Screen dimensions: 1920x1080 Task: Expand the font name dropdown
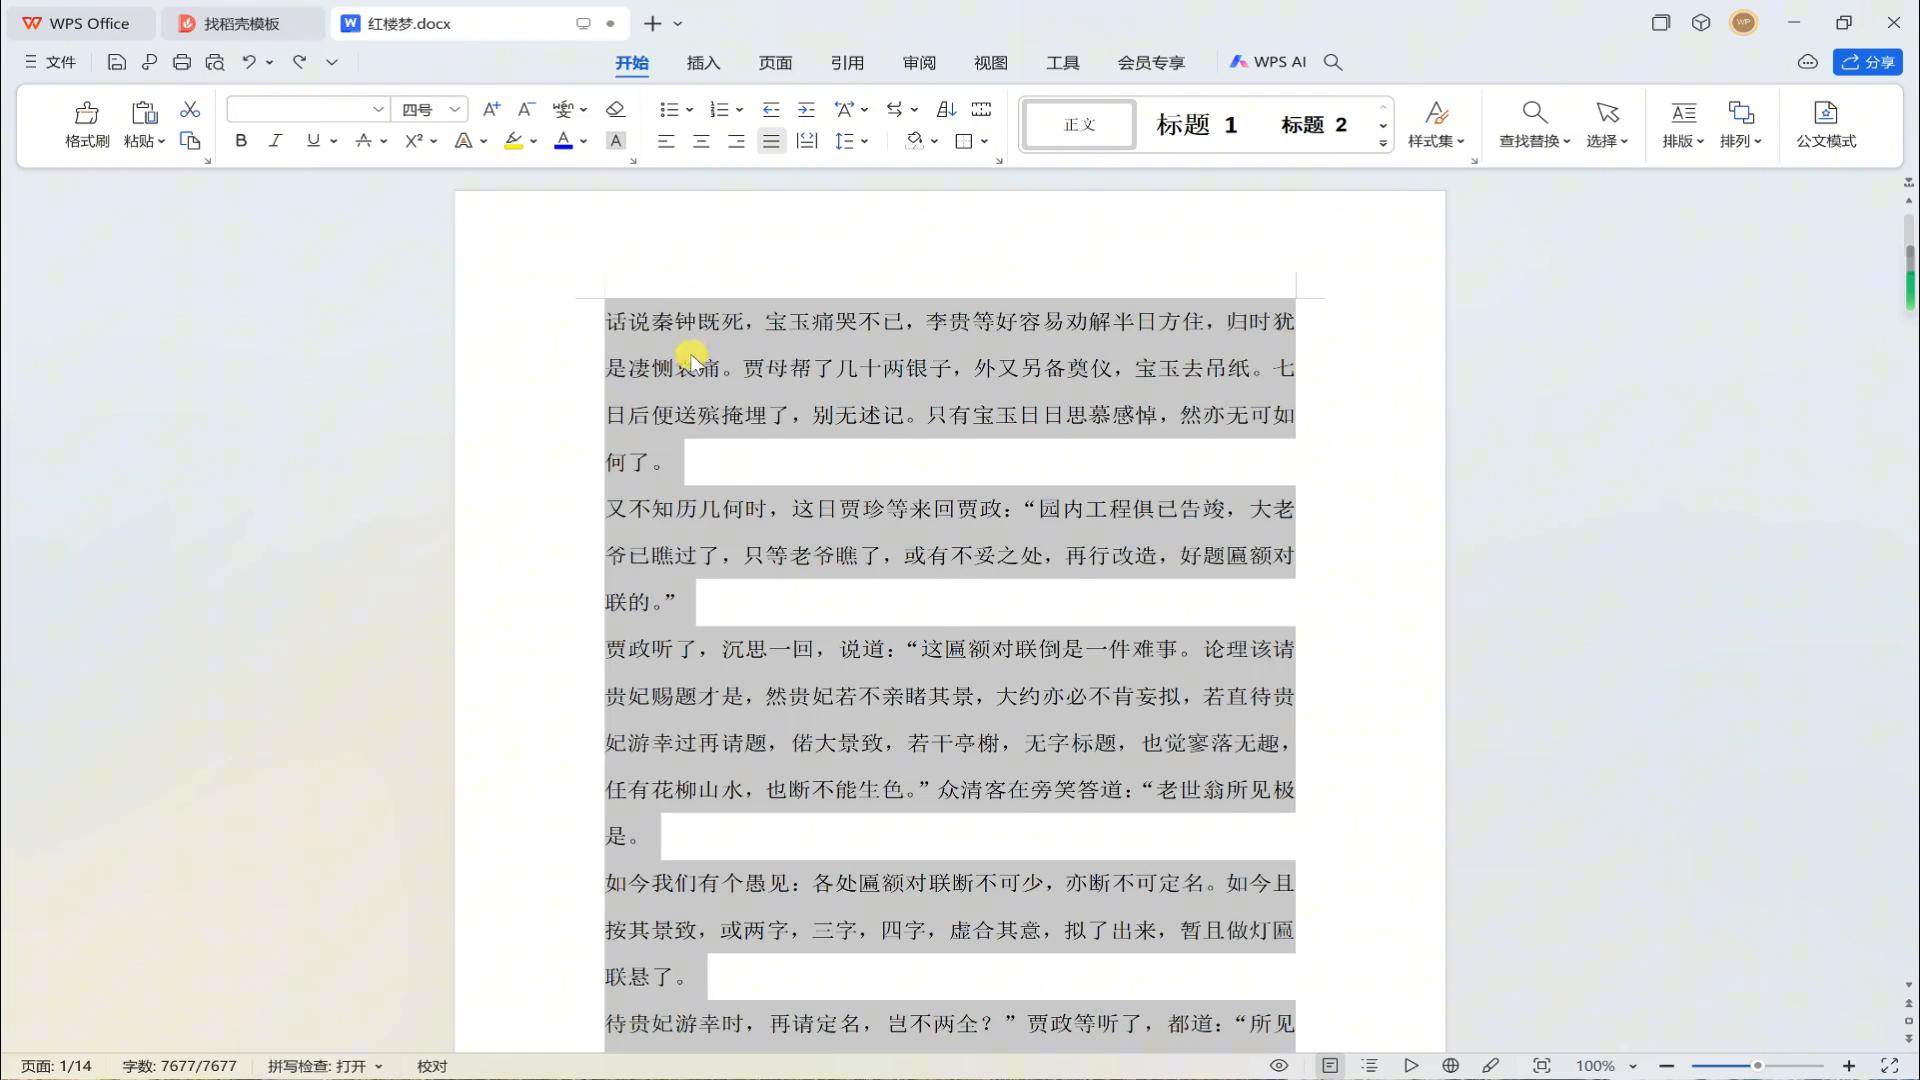[378, 109]
